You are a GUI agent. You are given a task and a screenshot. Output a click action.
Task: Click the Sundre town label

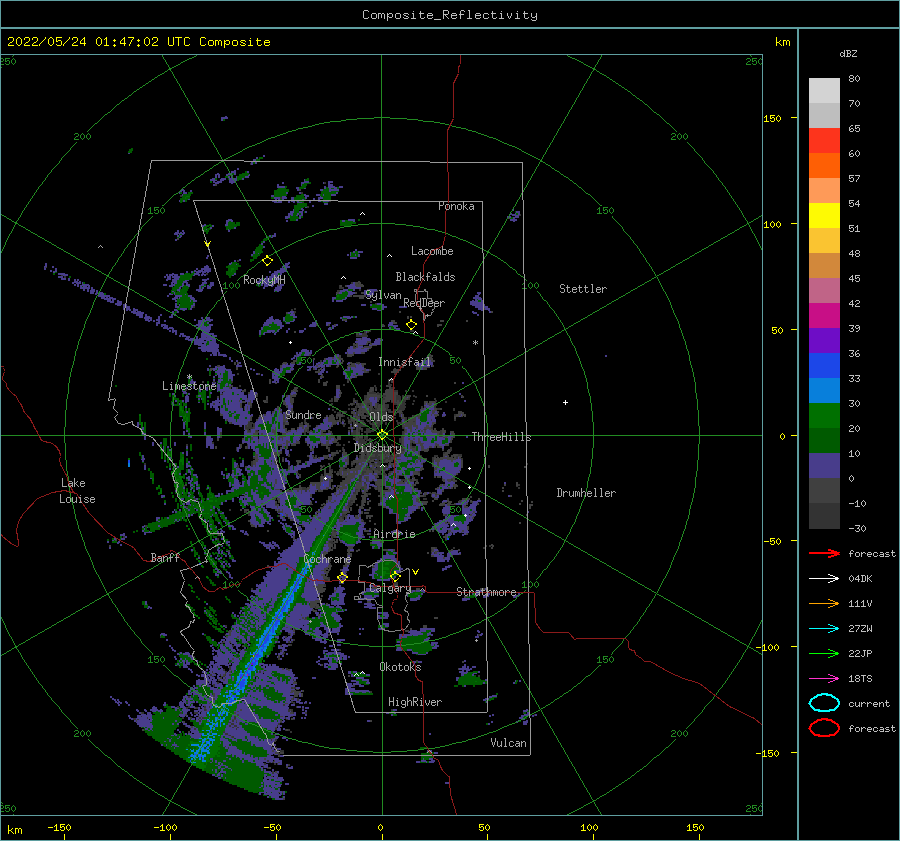[304, 414]
